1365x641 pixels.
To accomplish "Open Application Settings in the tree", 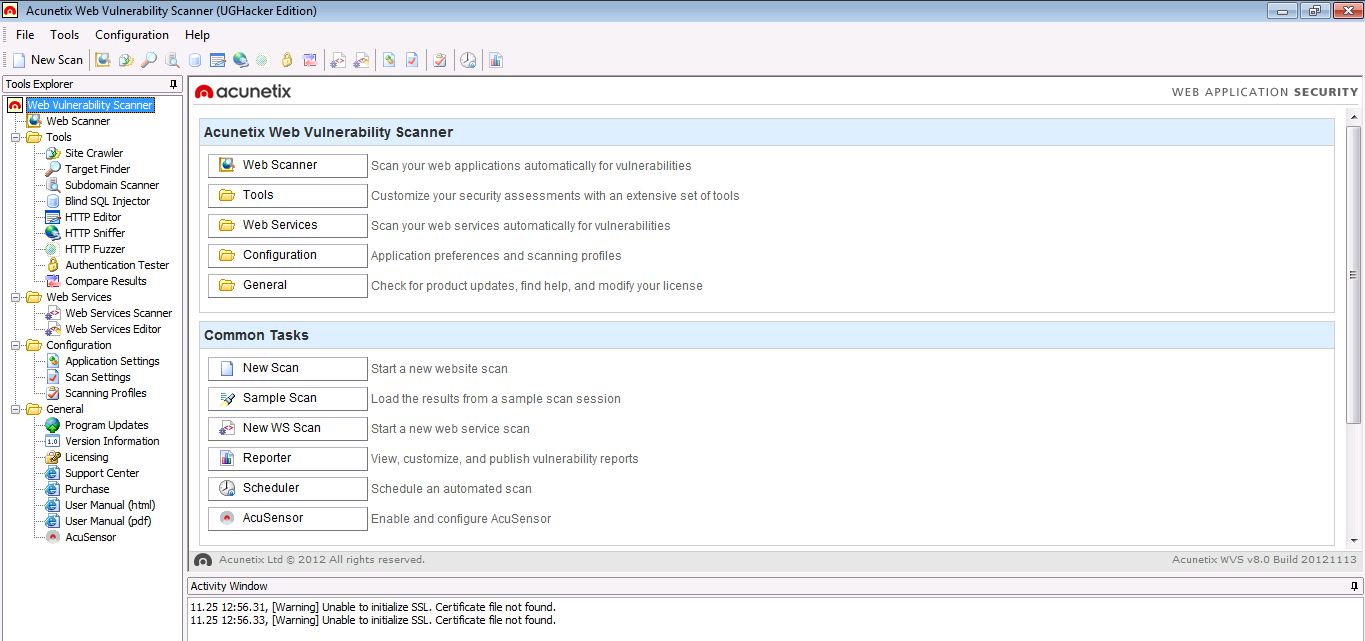I will 112,361.
